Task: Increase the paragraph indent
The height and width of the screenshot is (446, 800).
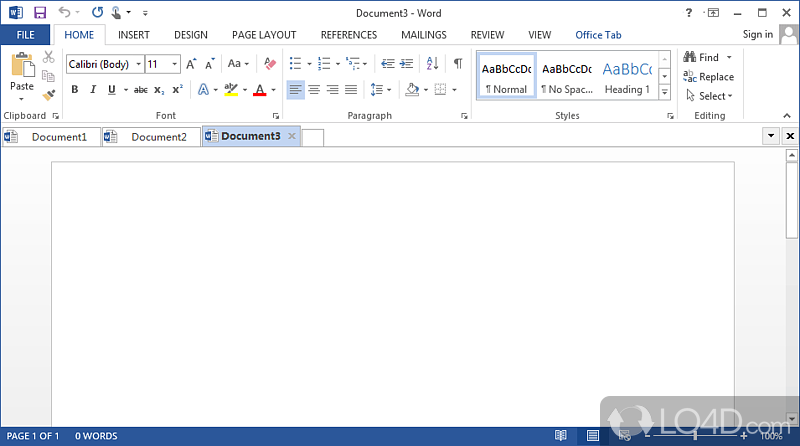Action: click(x=407, y=64)
